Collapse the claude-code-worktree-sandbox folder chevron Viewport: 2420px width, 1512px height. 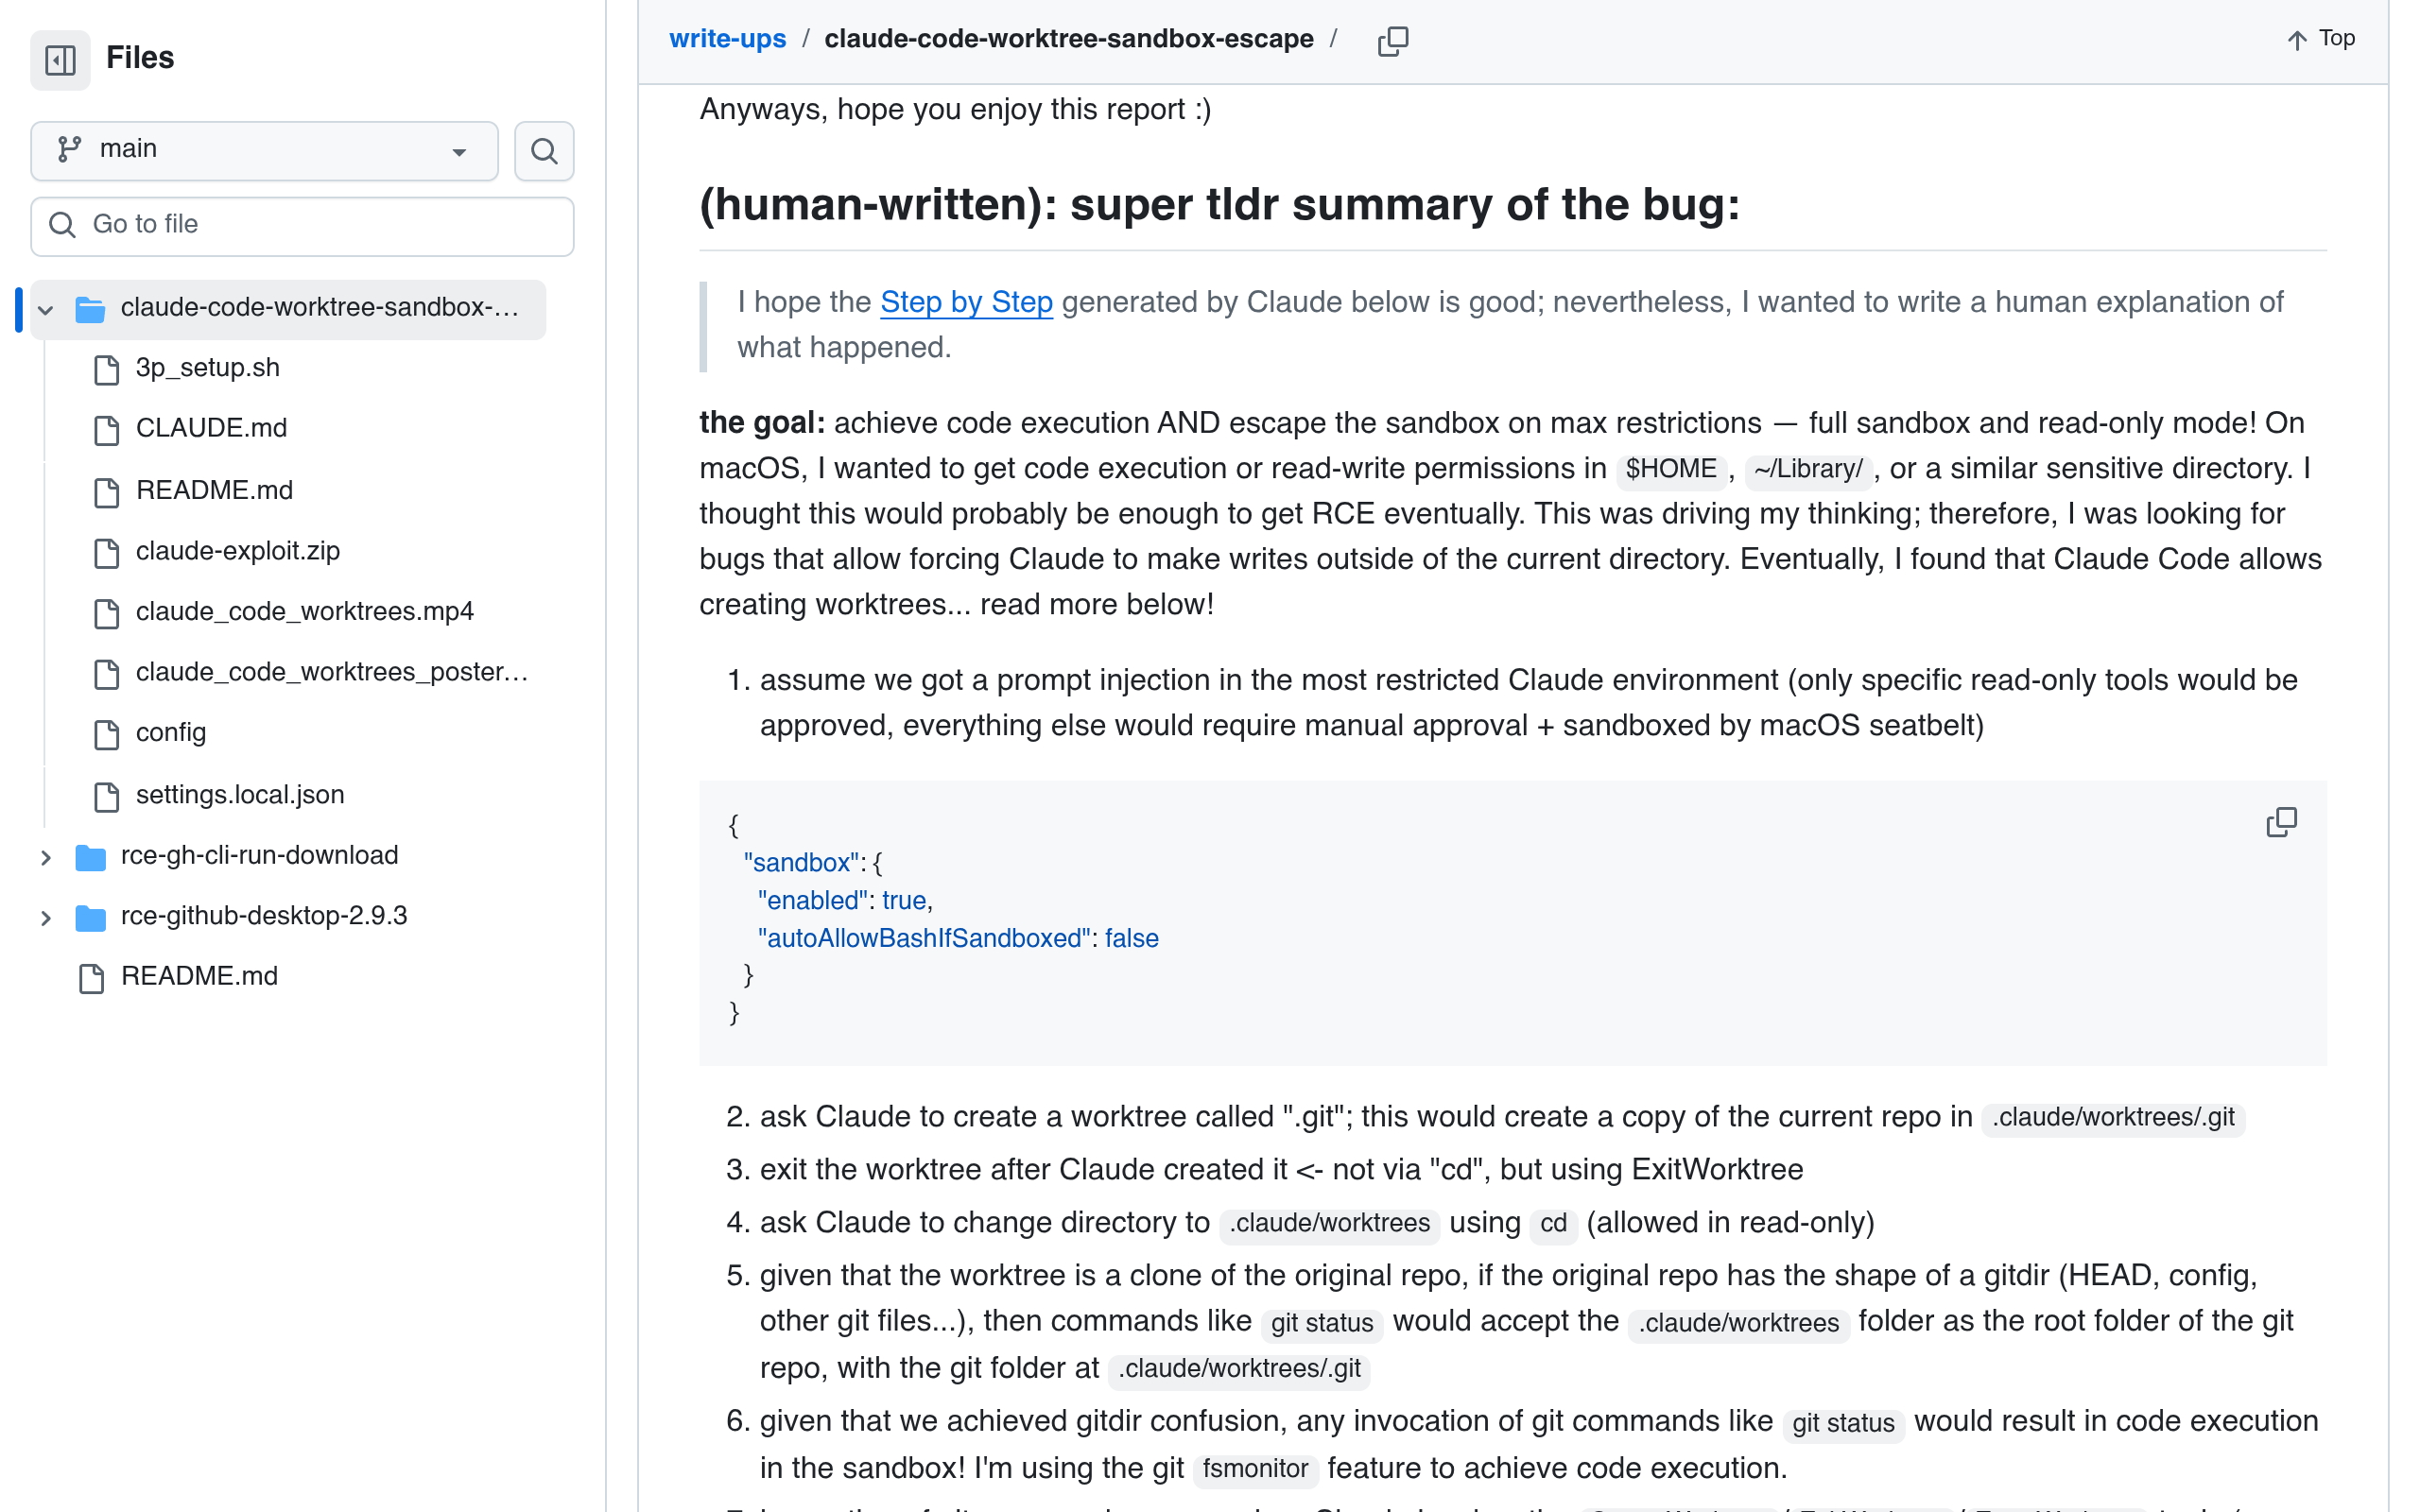click(x=45, y=310)
